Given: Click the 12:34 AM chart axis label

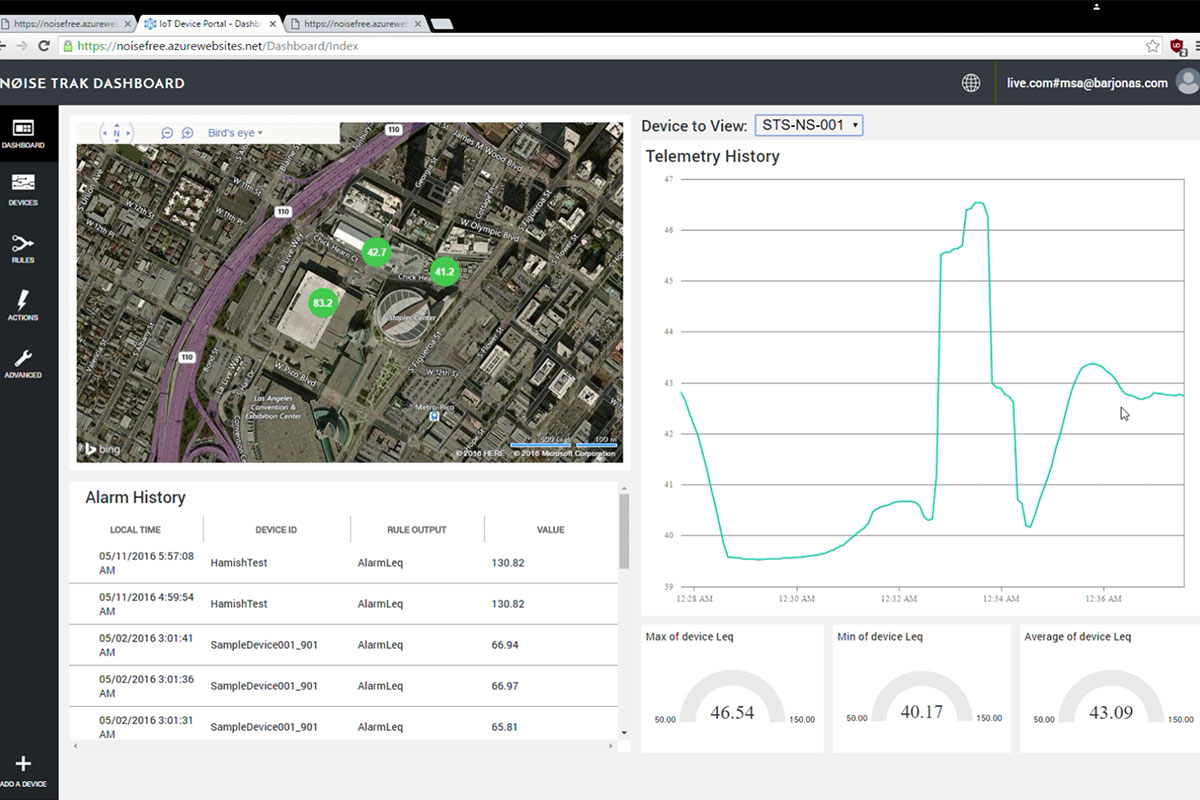Looking at the screenshot, I should (x=1000, y=599).
